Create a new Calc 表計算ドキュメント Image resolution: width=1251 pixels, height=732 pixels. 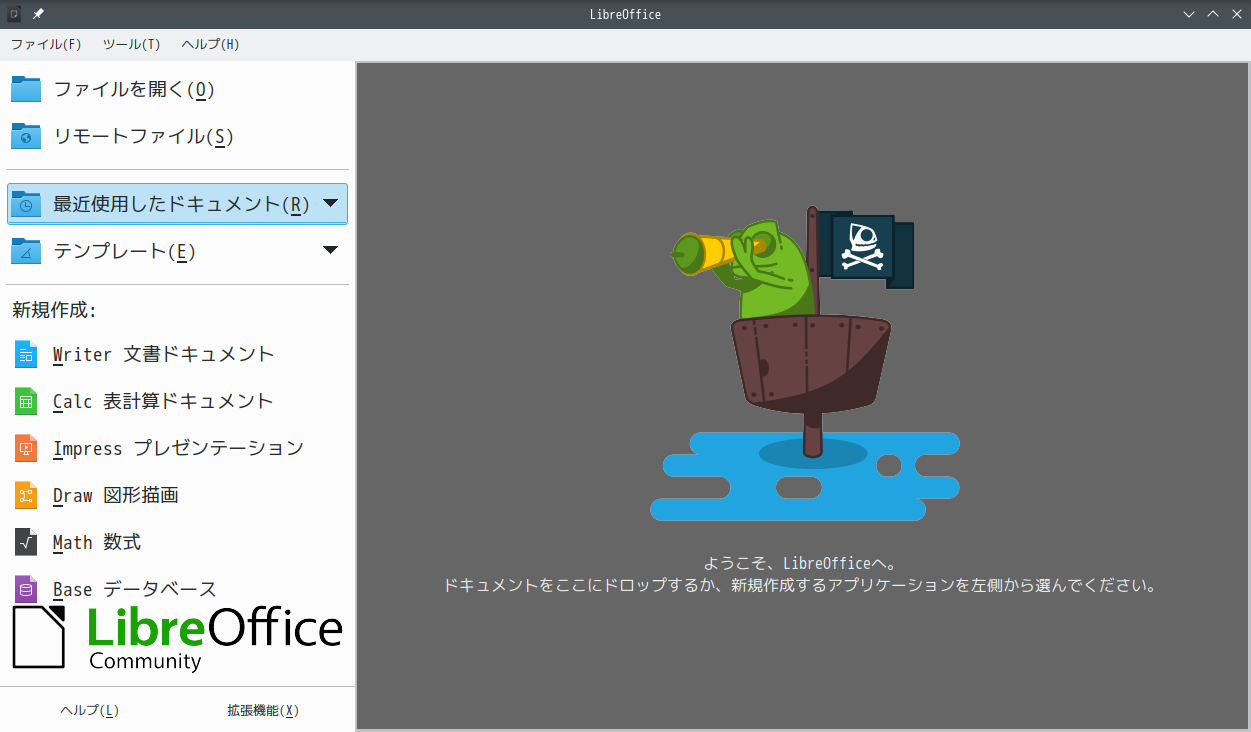[178, 401]
